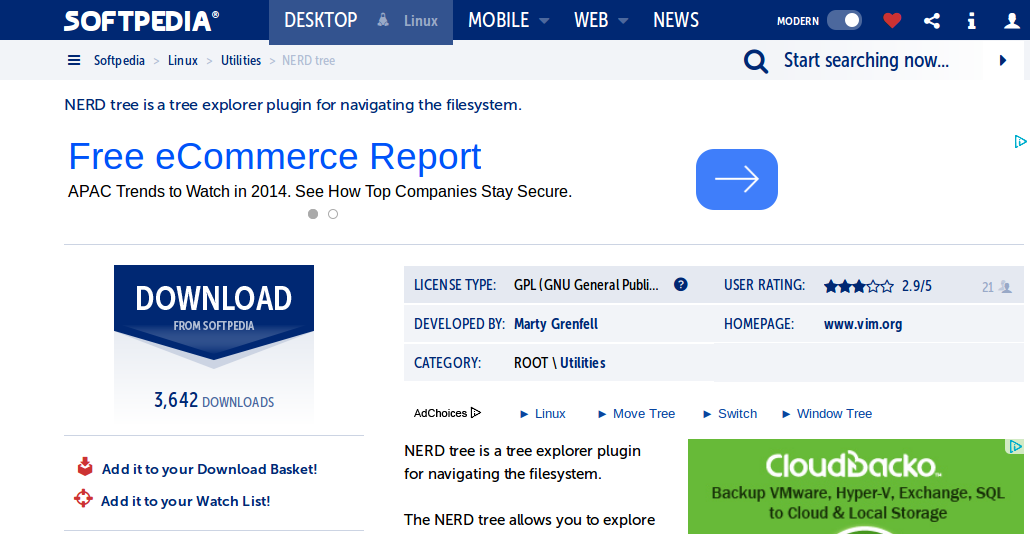The width and height of the screenshot is (1030, 534).
Task: Click the Linux penguin icon in nav
Action: pyautogui.click(x=383, y=20)
